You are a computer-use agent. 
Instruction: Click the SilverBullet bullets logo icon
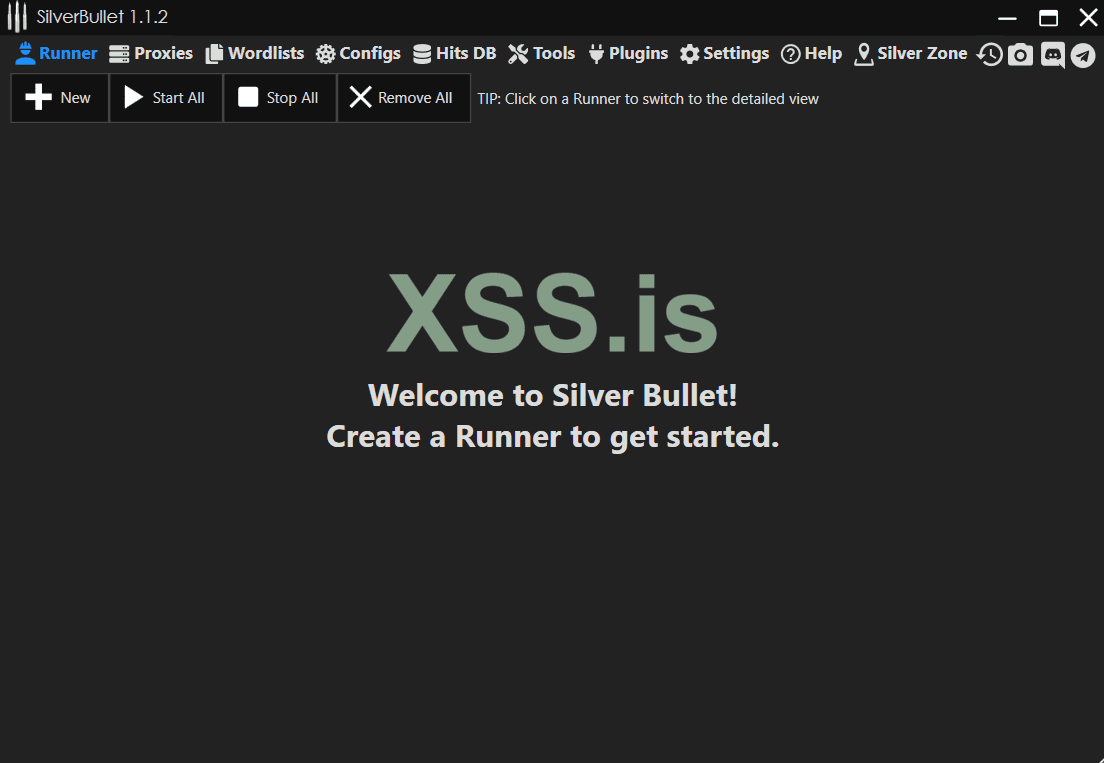[x=17, y=17]
